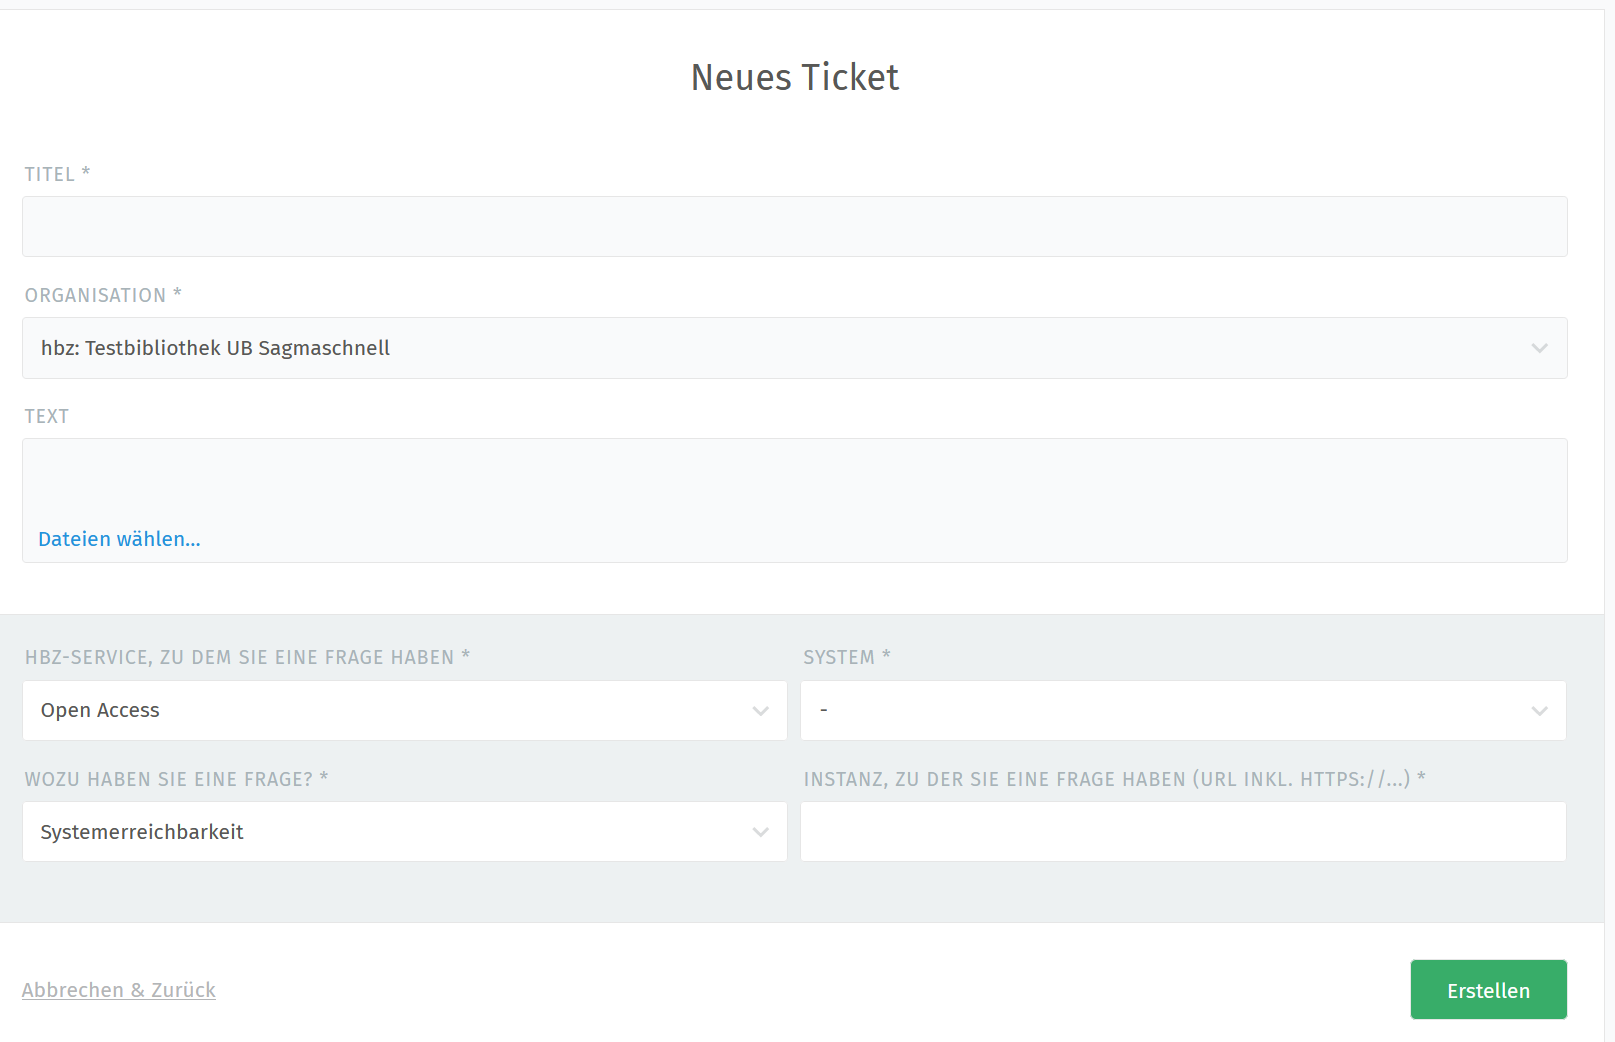This screenshot has width=1615, height=1042.
Task: Click the Neues Ticket heading
Action: pyautogui.click(x=795, y=77)
